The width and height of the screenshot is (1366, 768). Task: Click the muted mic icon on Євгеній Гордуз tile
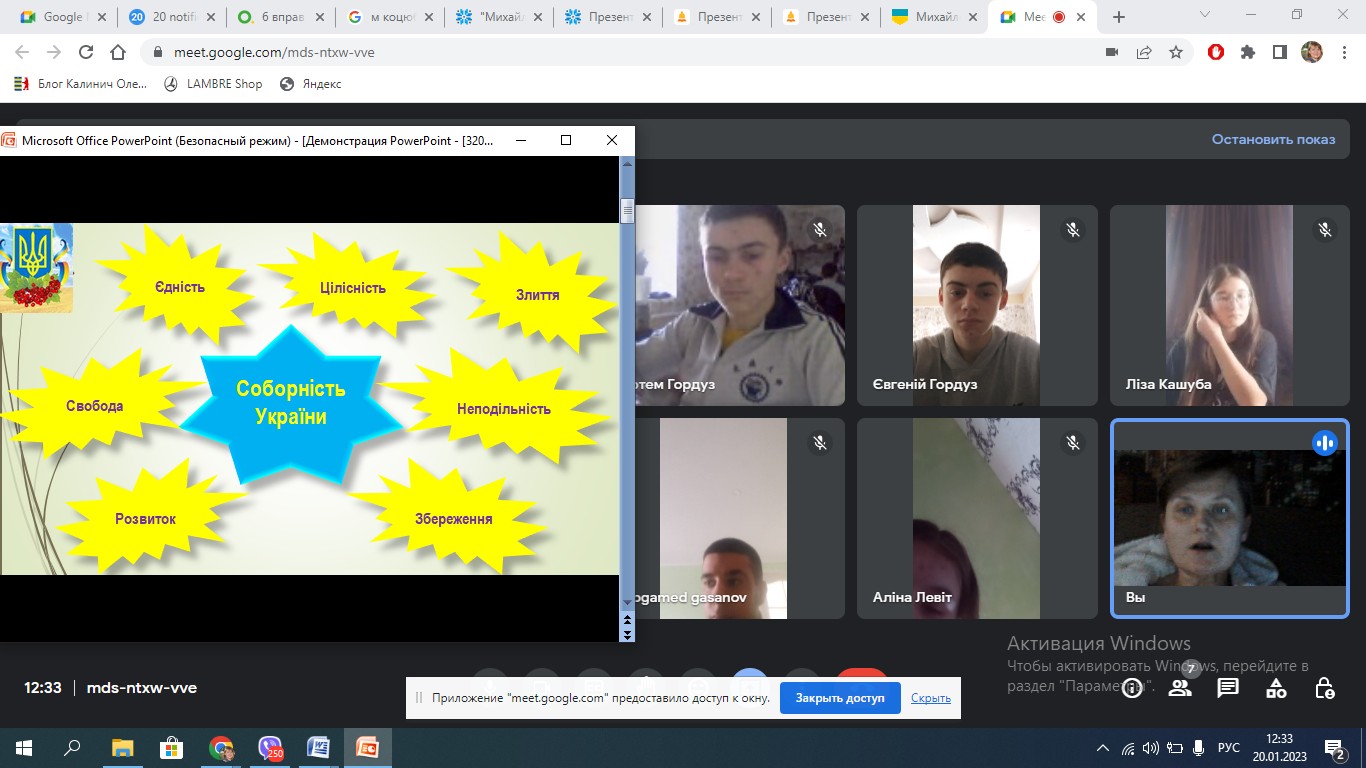tap(1073, 230)
